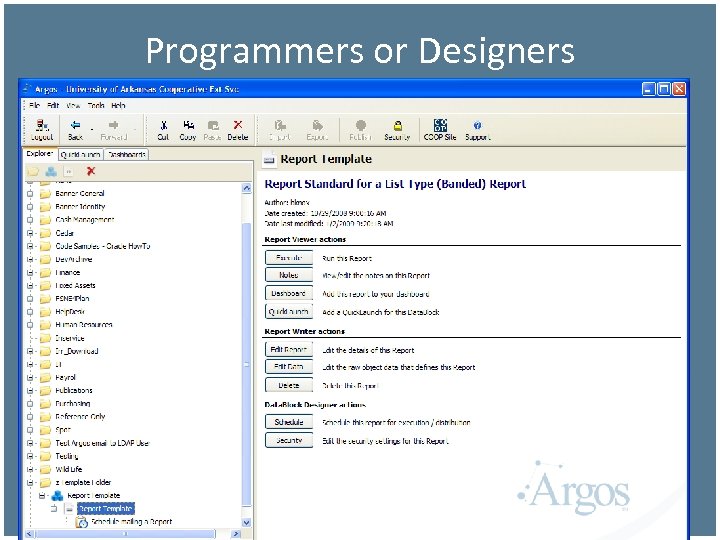The width and height of the screenshot is (720, 540).
Task: Collapse the Report Template DataBlock node
Action: tap(42, 496)
